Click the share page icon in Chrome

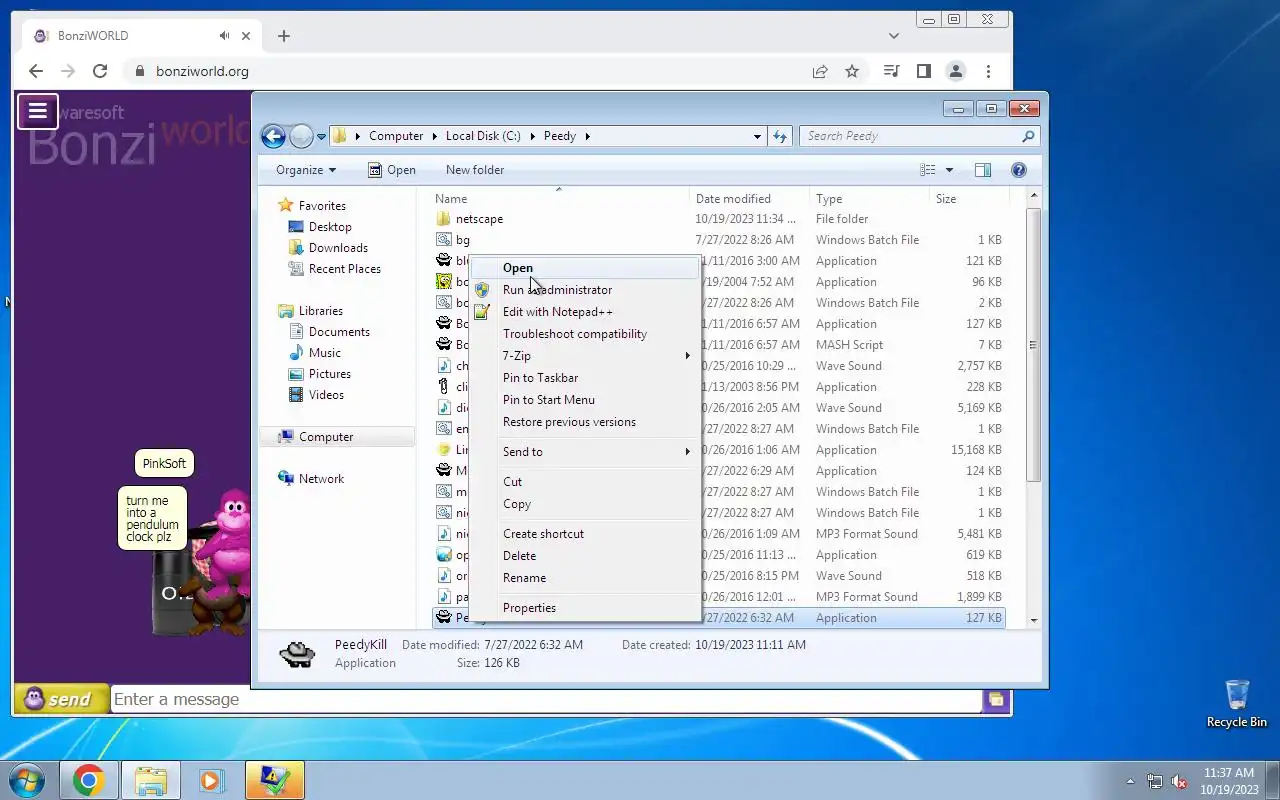(x=820, y=71)
